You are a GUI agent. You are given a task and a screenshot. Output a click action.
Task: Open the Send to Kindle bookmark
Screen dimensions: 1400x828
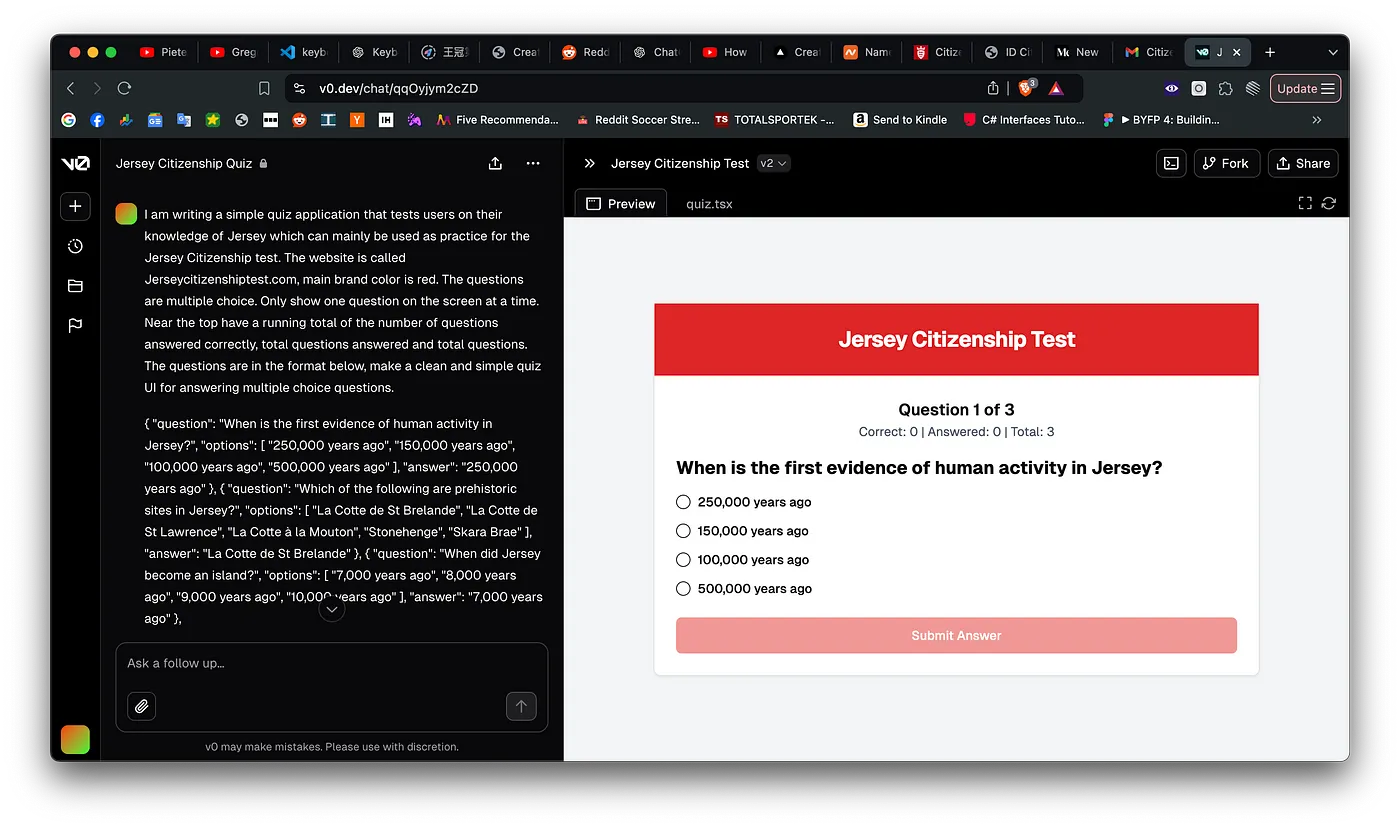tap(900, 119)
